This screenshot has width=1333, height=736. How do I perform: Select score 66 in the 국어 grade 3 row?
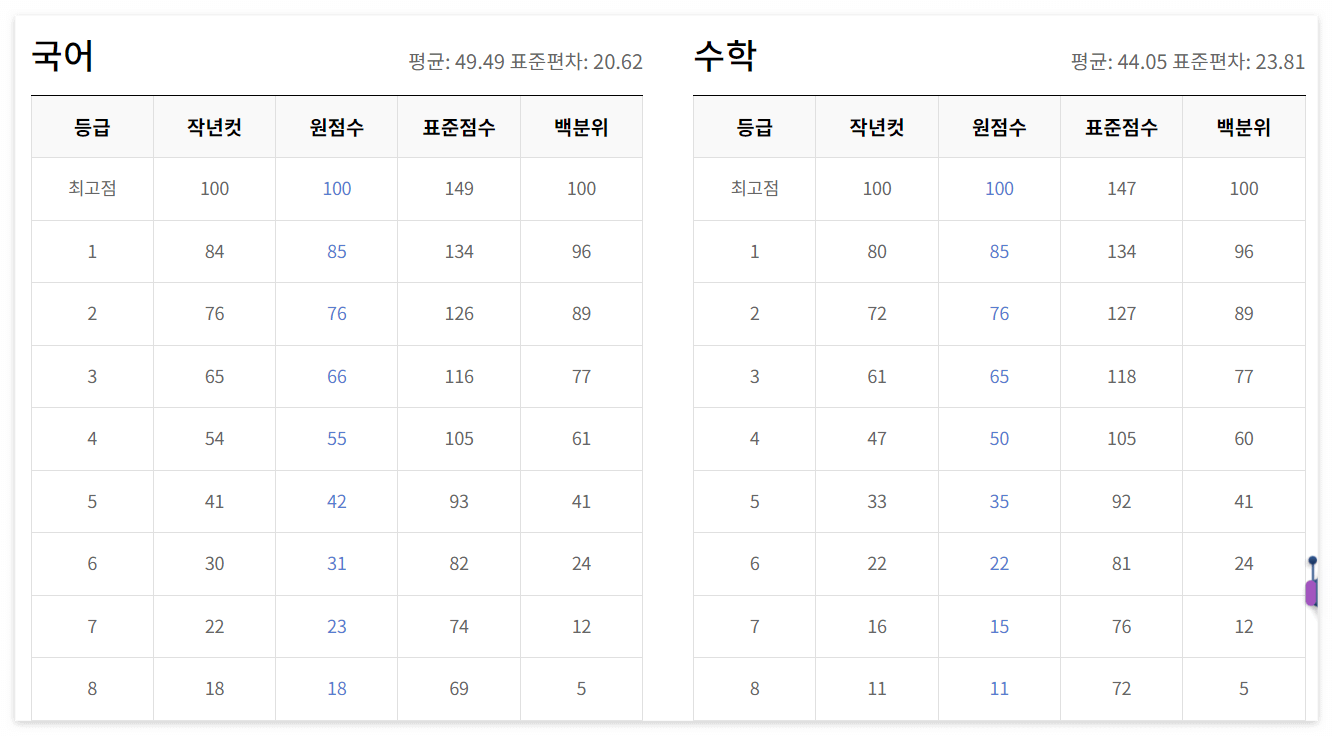[x=336, y=376]
